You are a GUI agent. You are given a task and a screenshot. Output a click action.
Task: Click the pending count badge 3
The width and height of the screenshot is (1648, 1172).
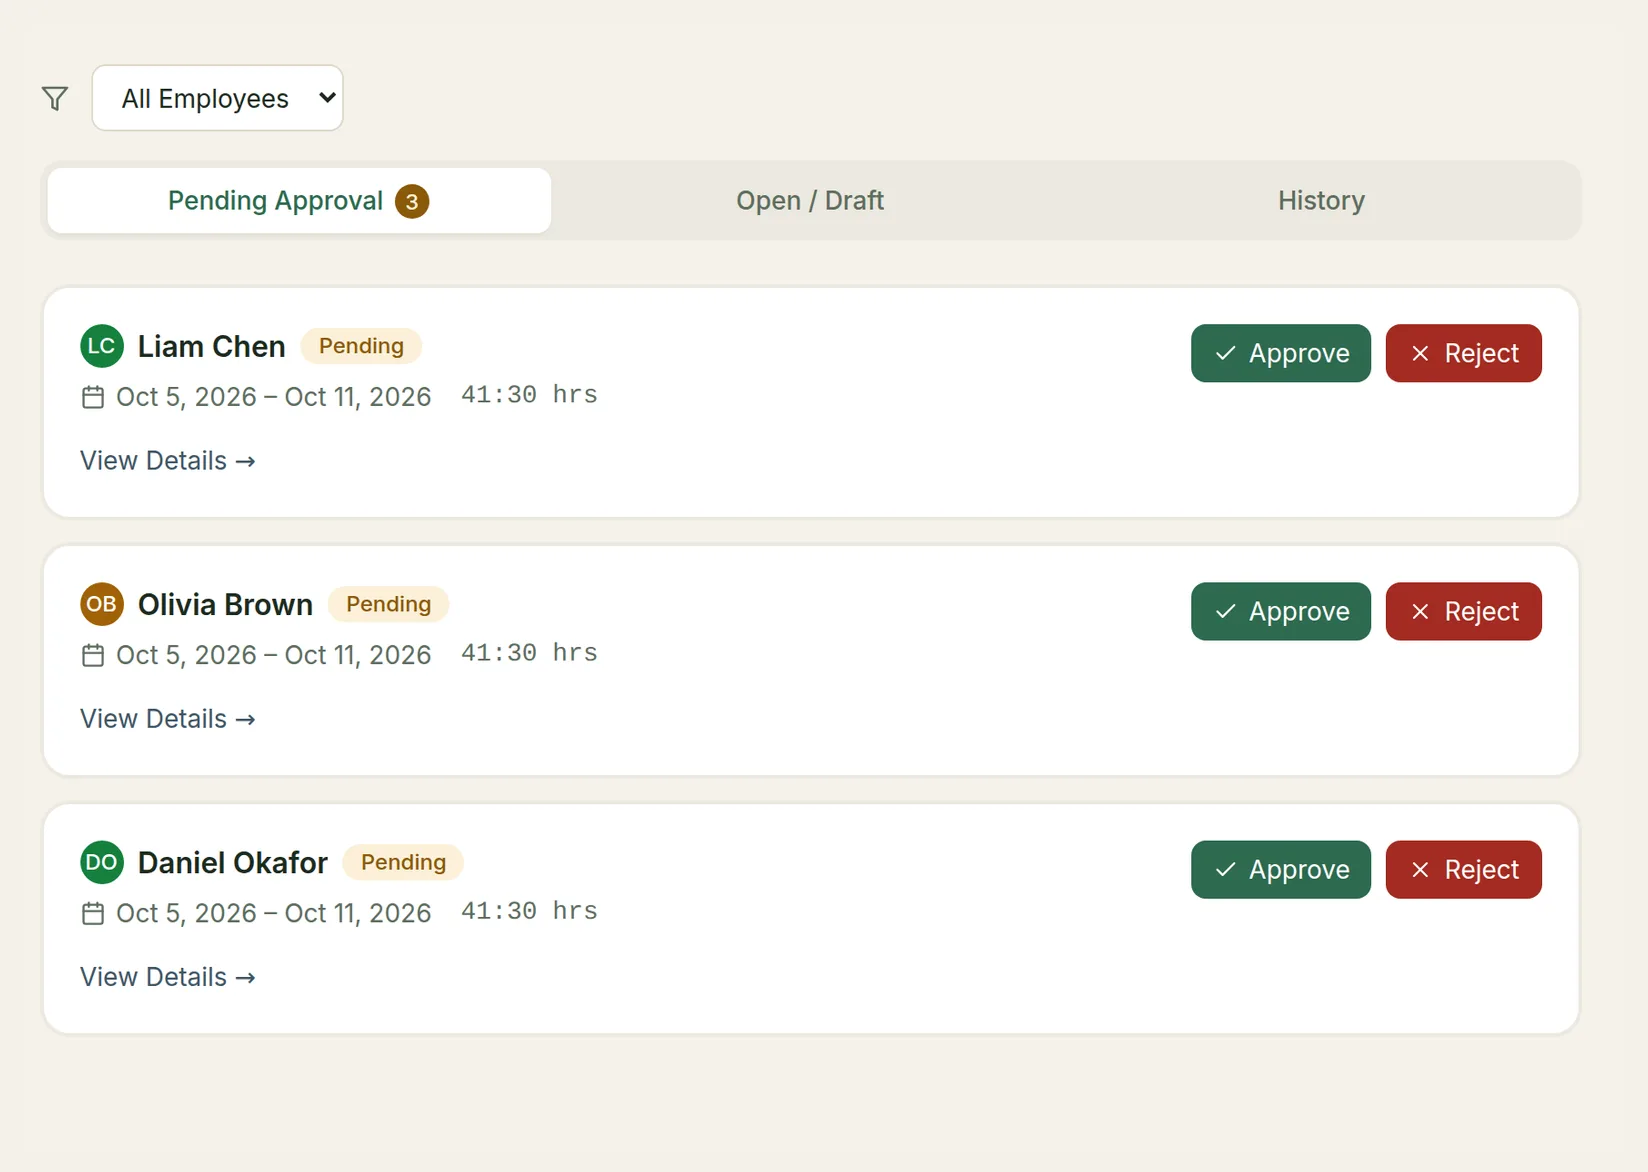pos(412,202)
